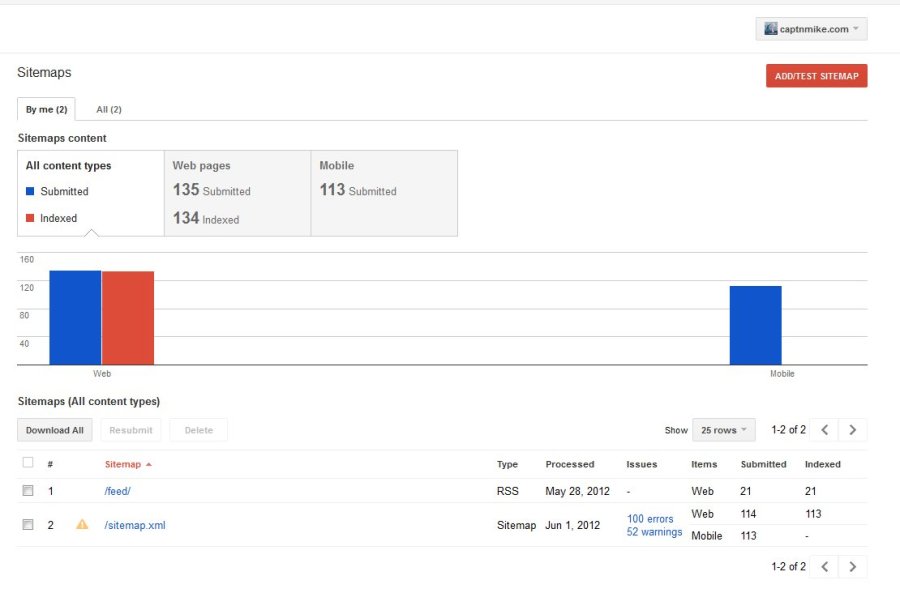This screenshot has width=900, height=593.
Task: Click sort arrow next to Sitemap header
Action: tap(149, 465)
